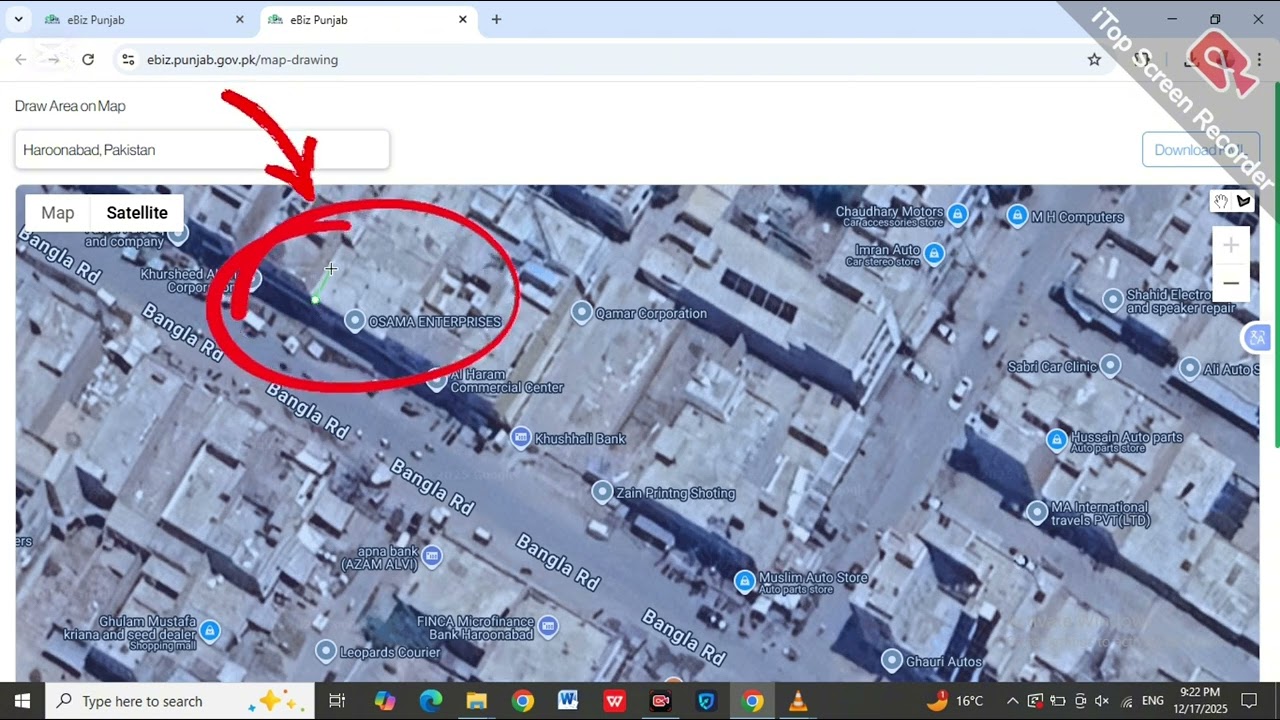Screen dimensions: 1280x720
Task: Close the second eBiz Punjab tab
Action: tap(463, 20)
